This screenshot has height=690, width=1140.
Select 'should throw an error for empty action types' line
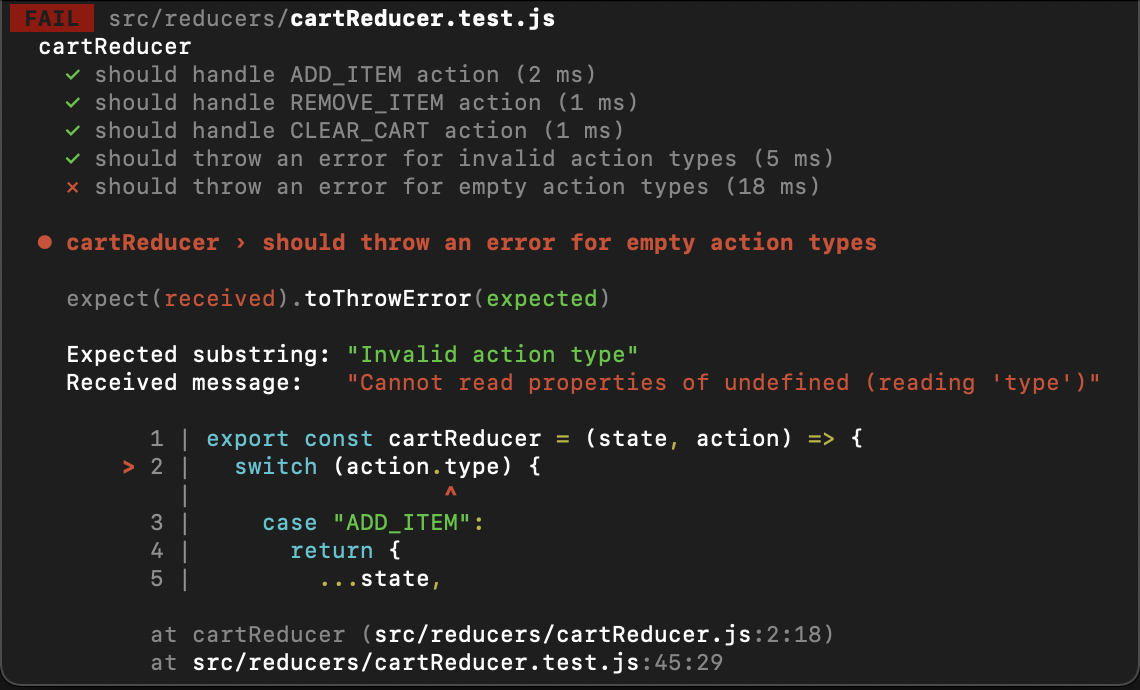pyautogui.click(x=457, y=187)
